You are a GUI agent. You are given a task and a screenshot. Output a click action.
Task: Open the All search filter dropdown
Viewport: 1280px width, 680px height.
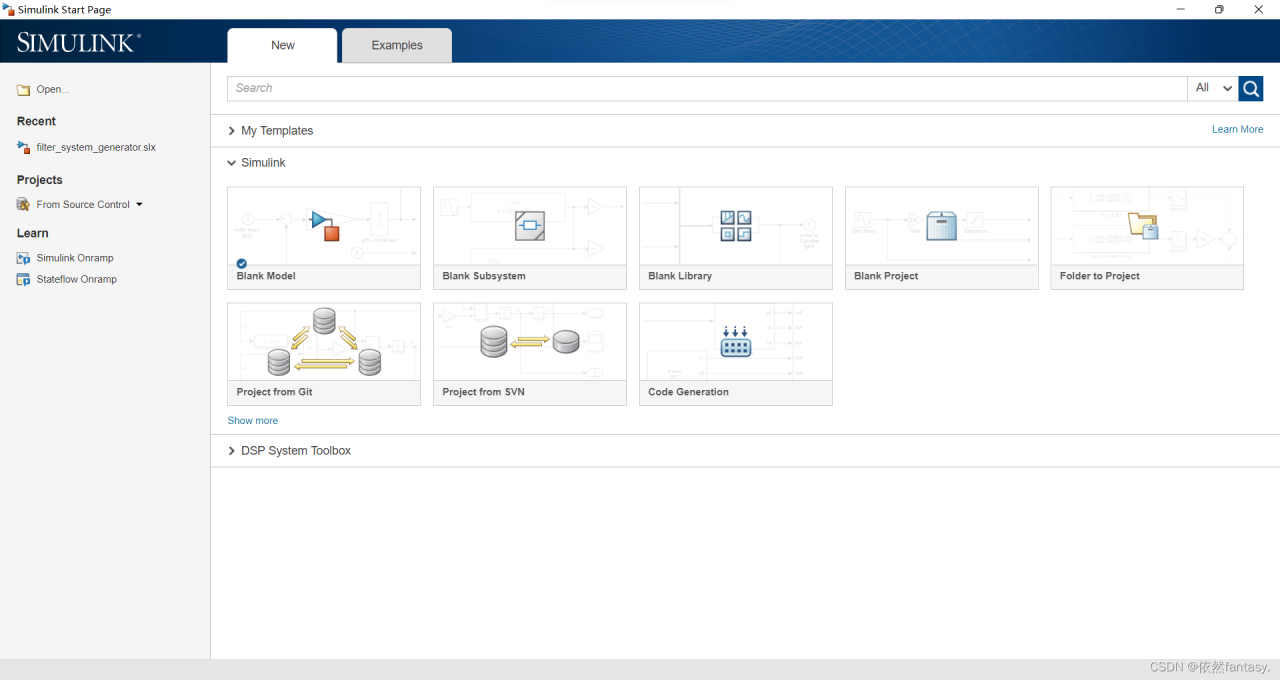[x=1213, y=89]
